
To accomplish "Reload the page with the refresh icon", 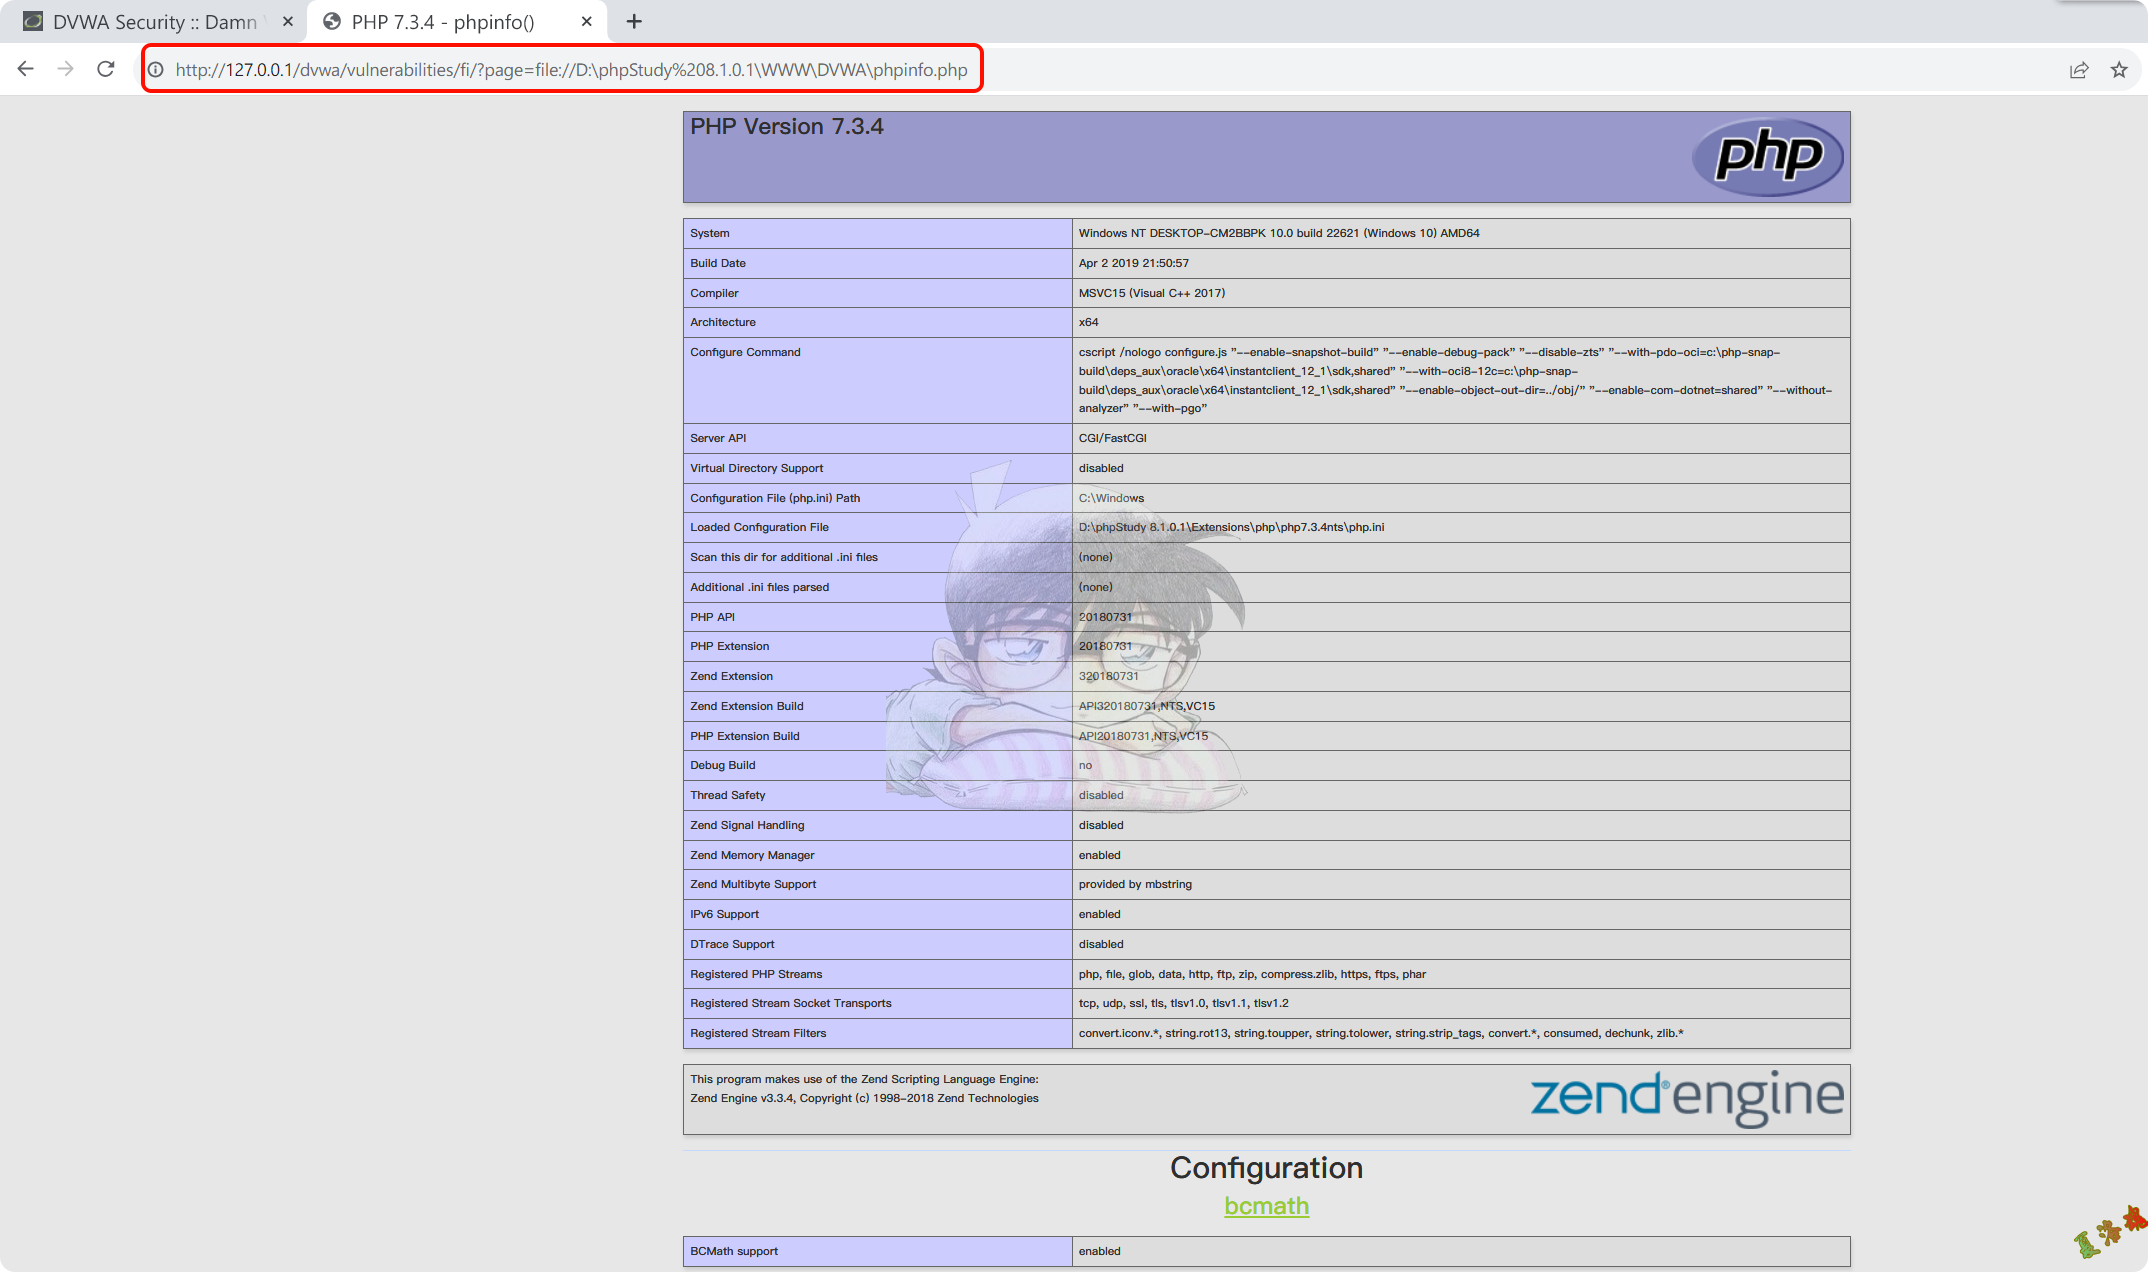I will tap(105, 69).
